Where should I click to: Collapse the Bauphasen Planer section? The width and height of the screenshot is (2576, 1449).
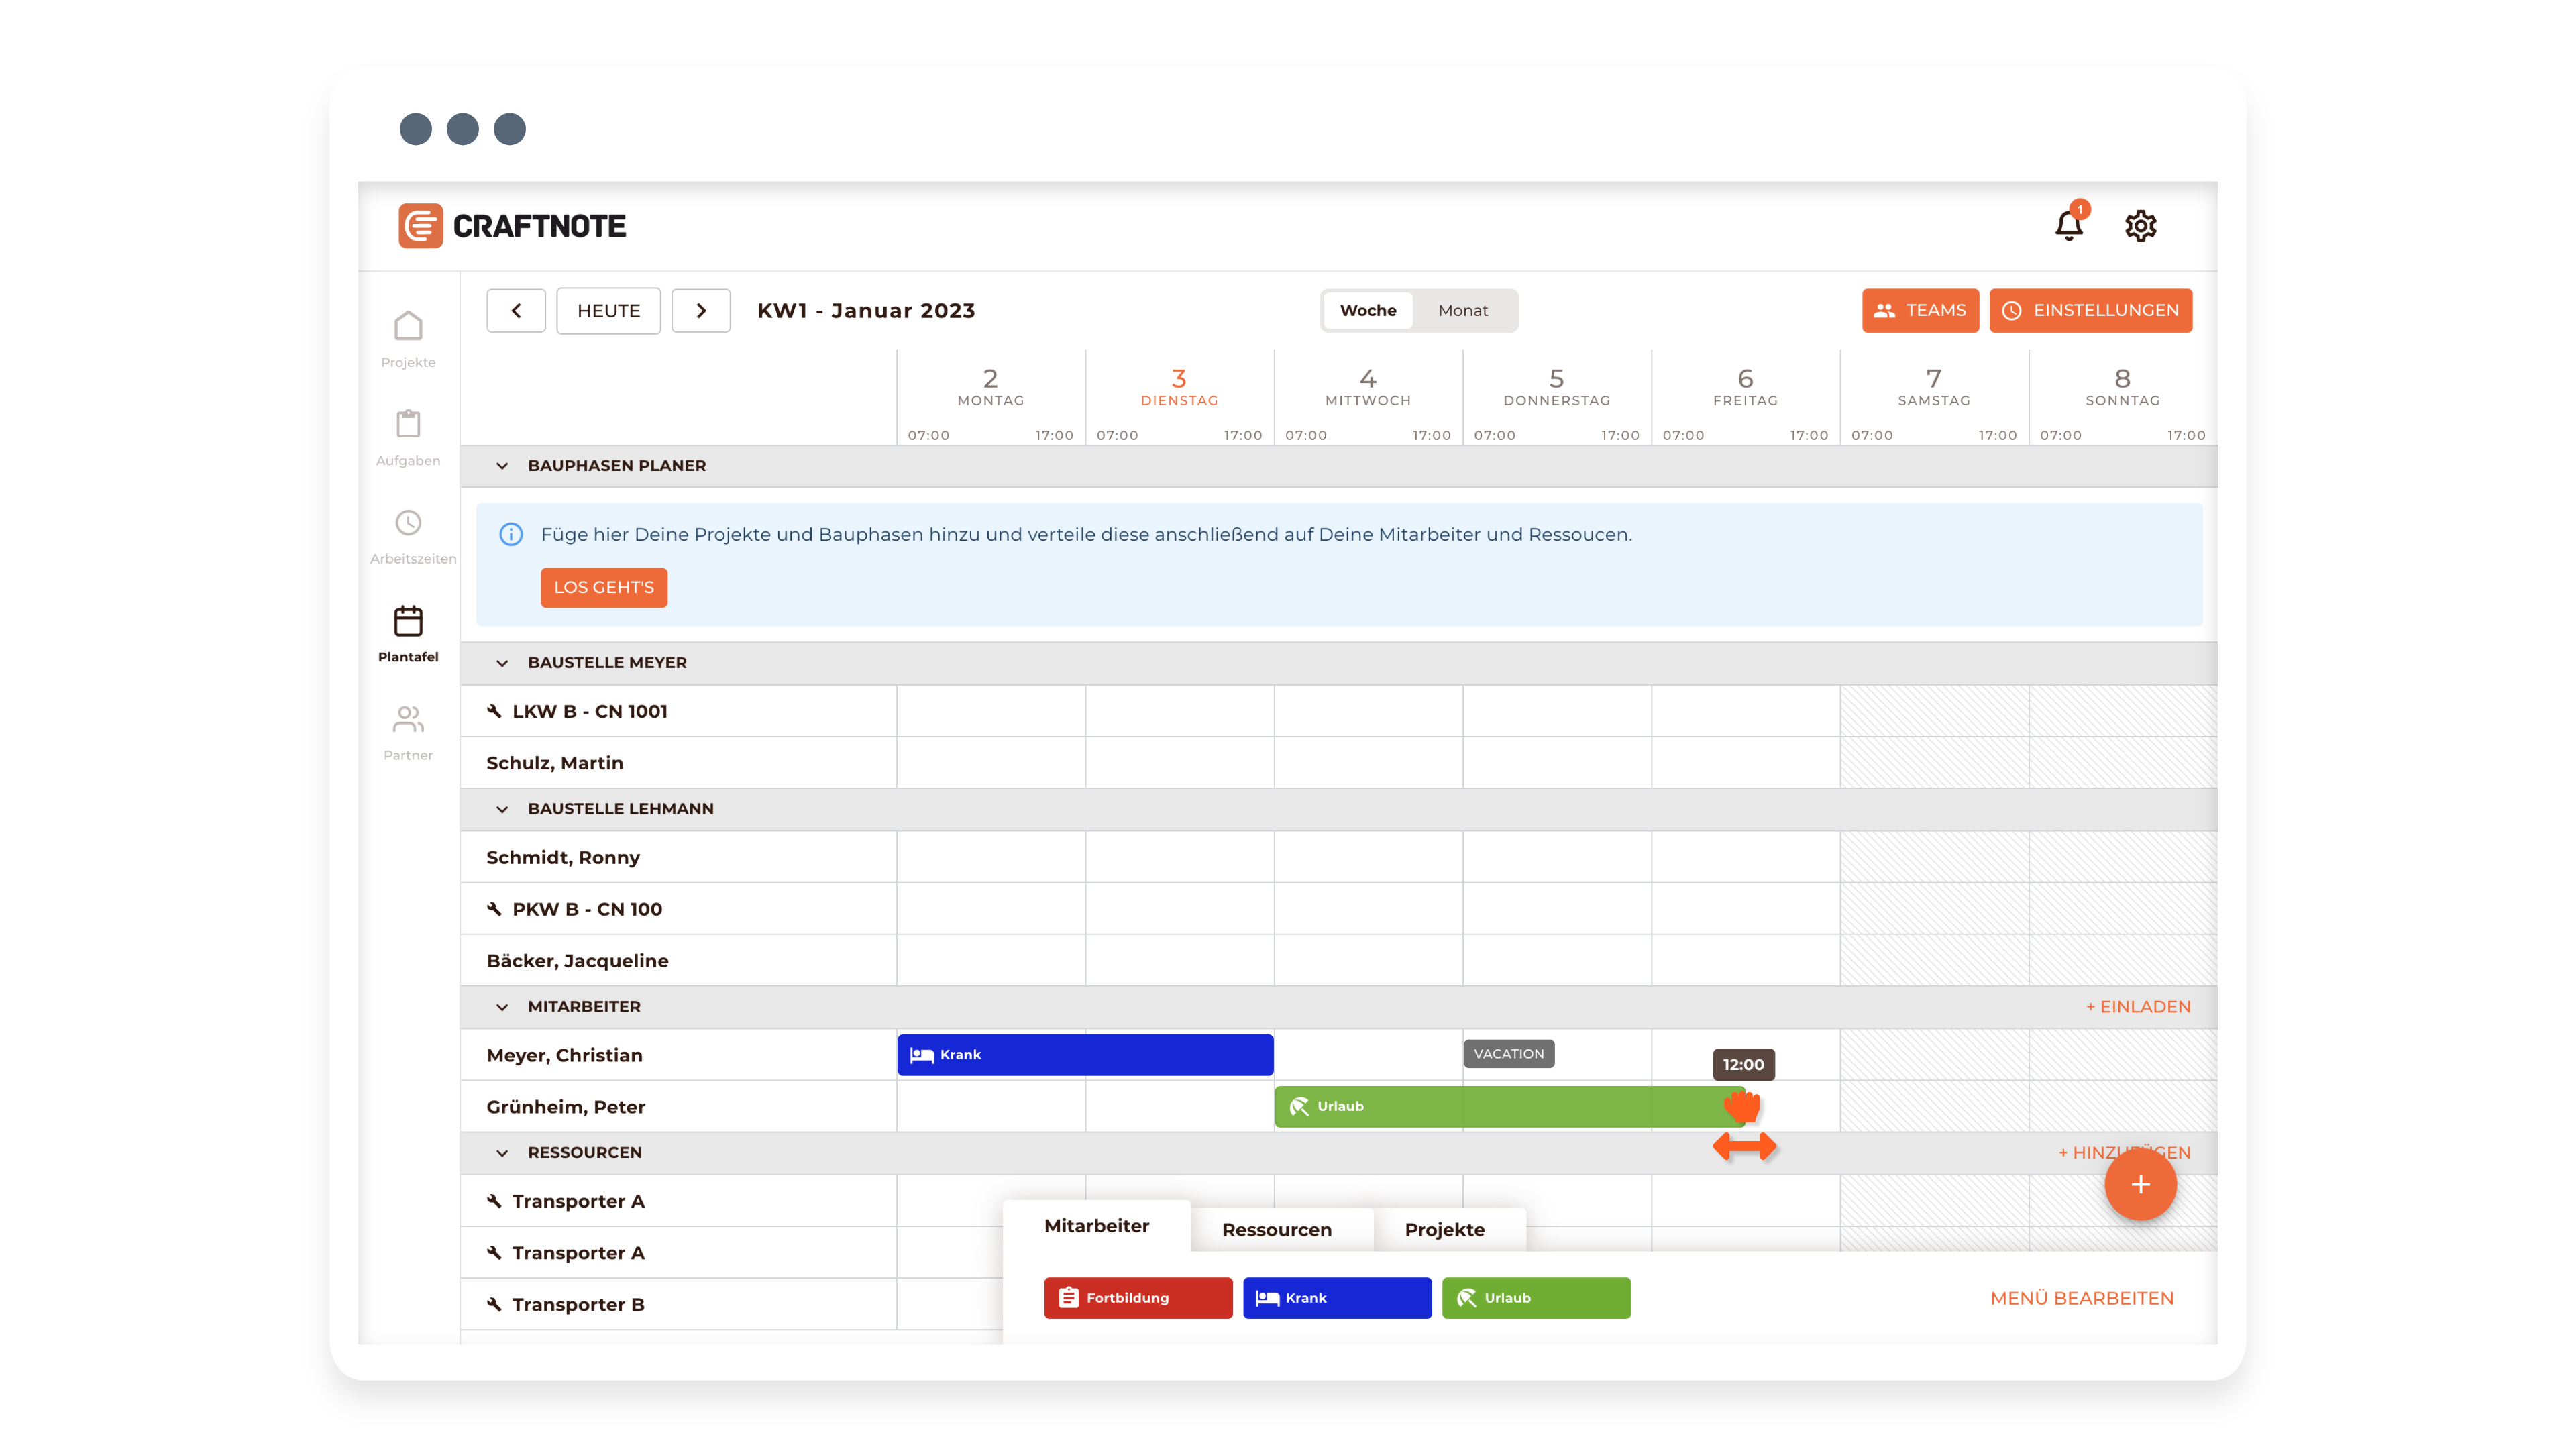tap(502, 466)
